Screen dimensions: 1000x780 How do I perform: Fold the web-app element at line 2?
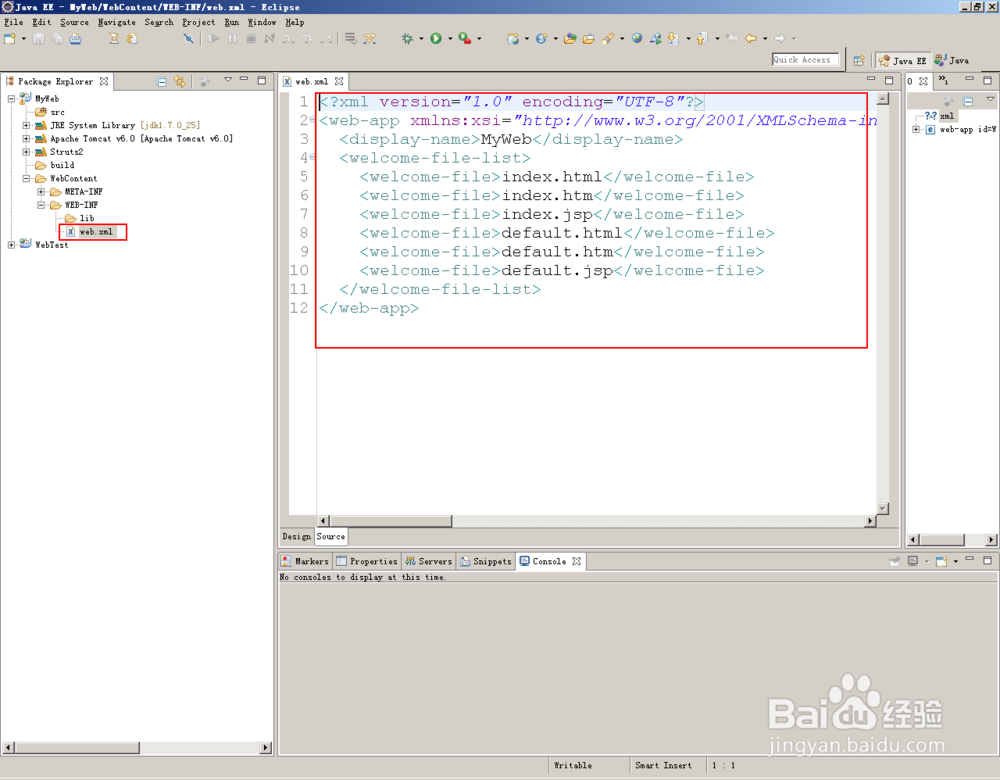pos(312,120)
